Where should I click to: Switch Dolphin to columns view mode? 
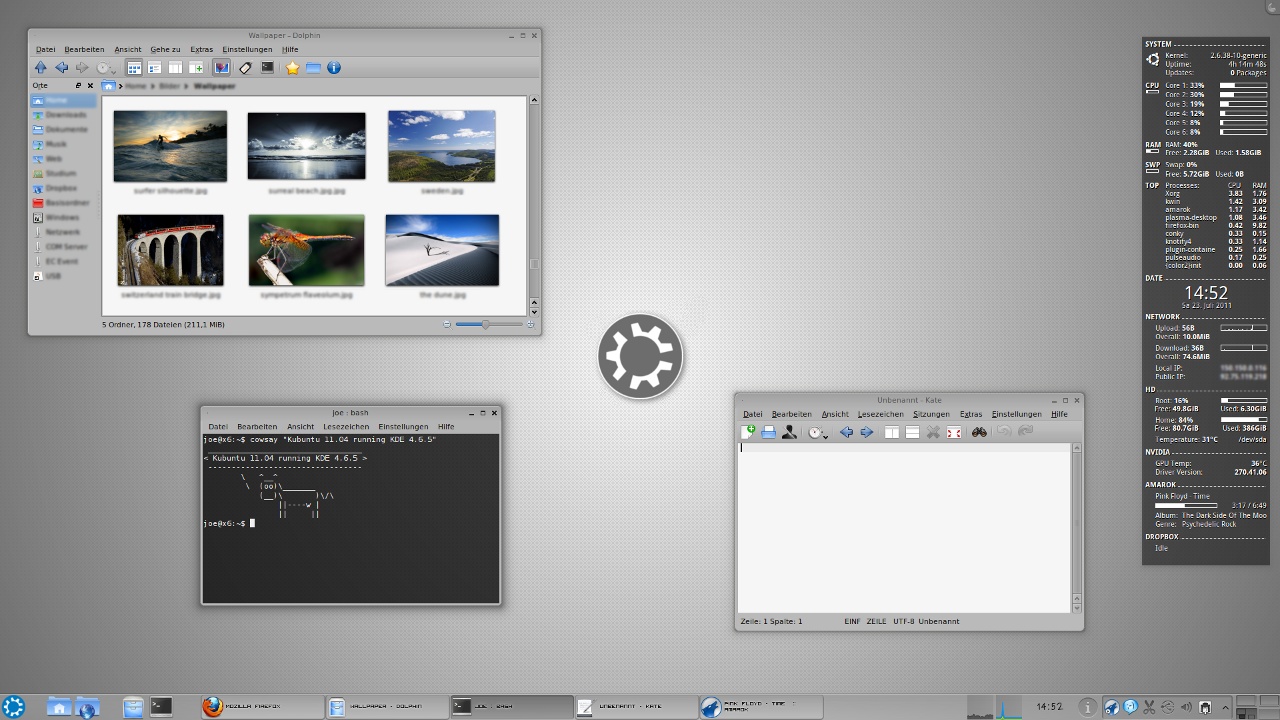tap(175, 68)
